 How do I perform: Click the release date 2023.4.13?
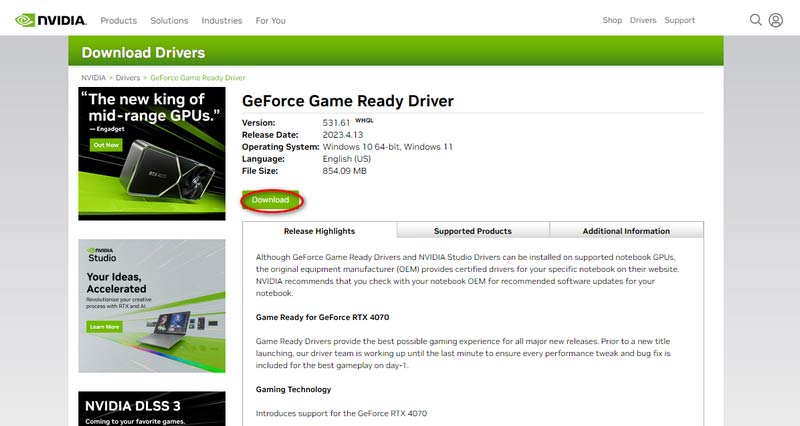(x=343, y=135)
